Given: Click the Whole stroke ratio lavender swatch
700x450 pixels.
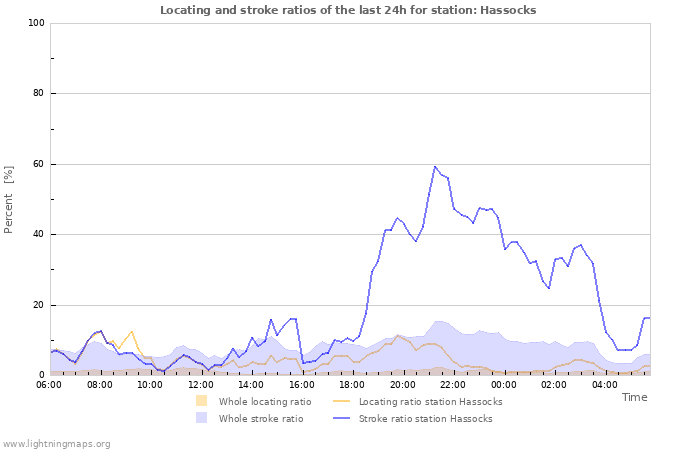Looking at the screenshot, I should pyautogui.click(x=201, y=417).
